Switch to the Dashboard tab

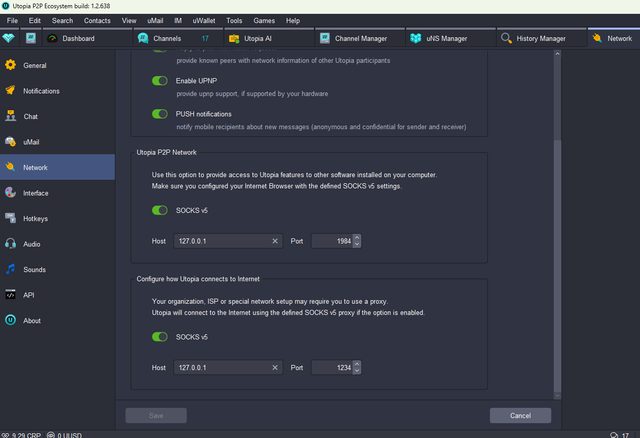(87, 38)
